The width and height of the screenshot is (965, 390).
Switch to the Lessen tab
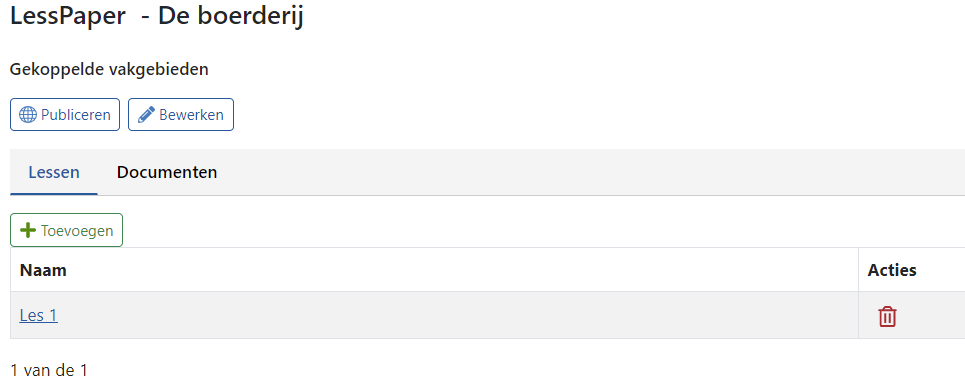pyautogui.click(x=54, y=172)
